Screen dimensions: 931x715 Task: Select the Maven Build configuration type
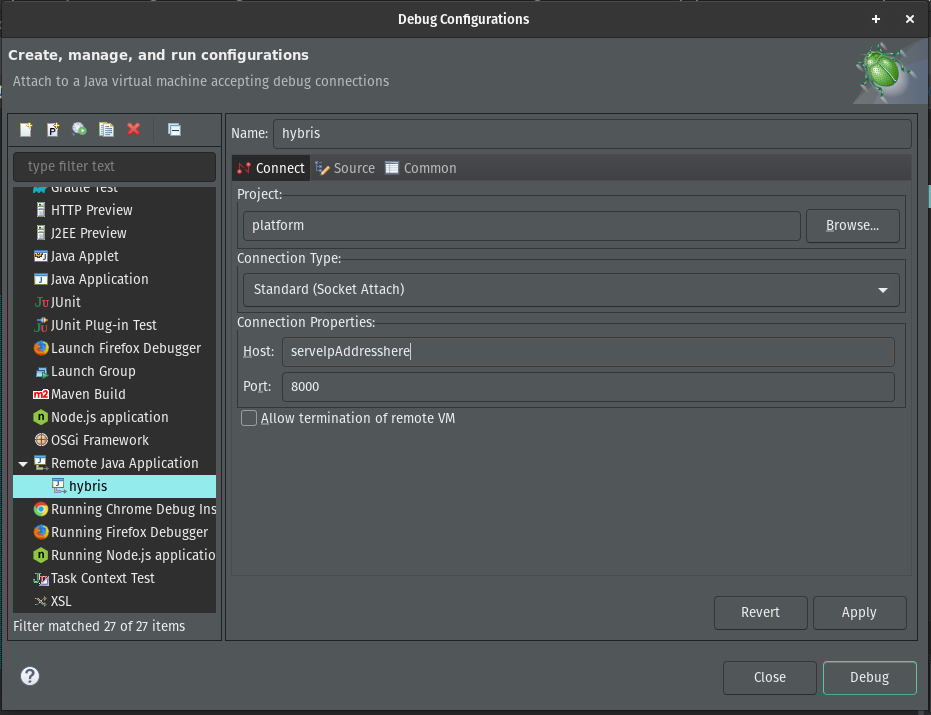85,394
